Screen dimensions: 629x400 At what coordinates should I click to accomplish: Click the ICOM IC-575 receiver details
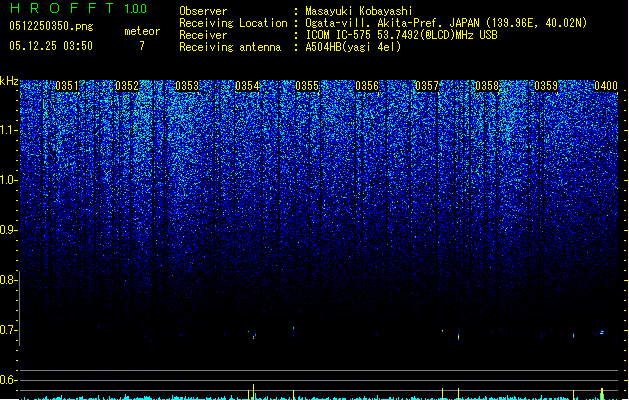[402, 35]
